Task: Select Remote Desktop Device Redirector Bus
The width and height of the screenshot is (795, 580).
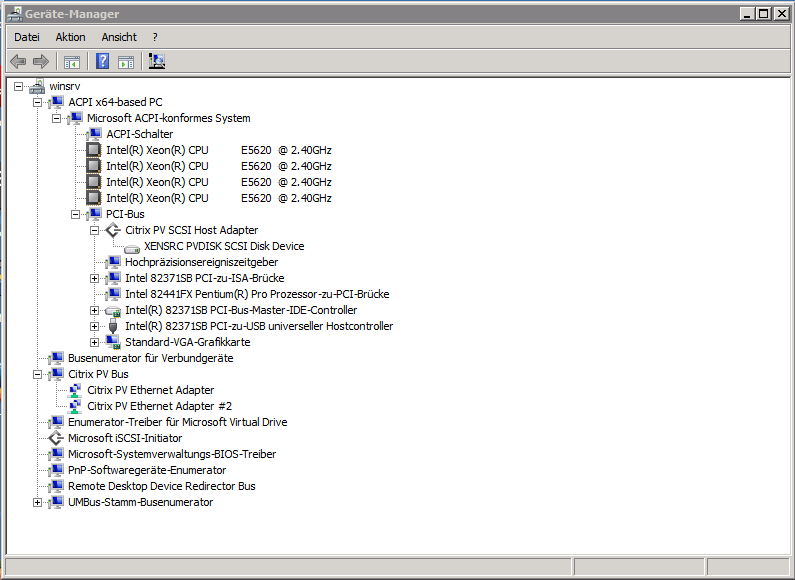Action: (162, 486)
